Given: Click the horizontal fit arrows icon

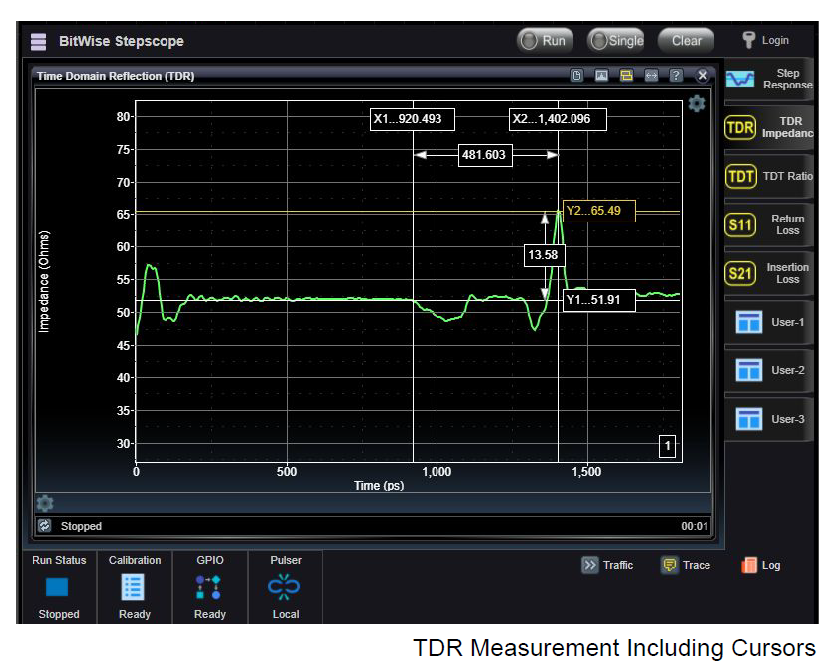Looking at the screenshot, I should pyautogui.click(x=651, y=76).
